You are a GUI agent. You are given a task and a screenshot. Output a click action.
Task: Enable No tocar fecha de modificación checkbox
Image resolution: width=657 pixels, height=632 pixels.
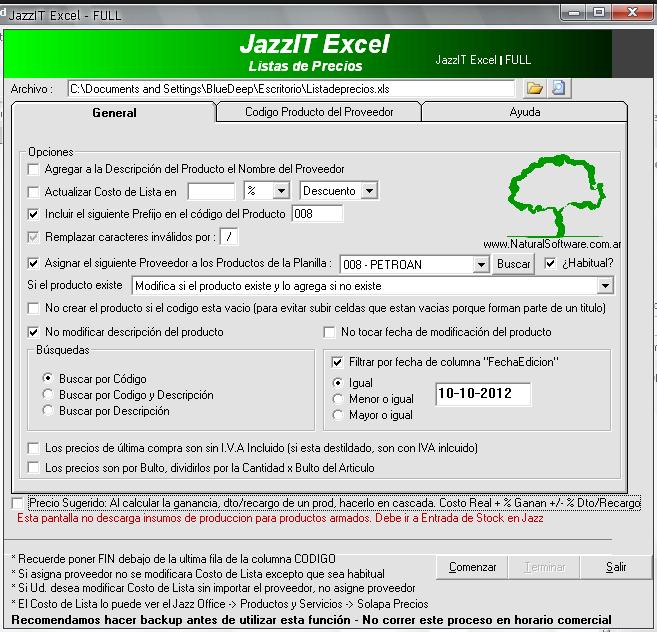[329, 332]
